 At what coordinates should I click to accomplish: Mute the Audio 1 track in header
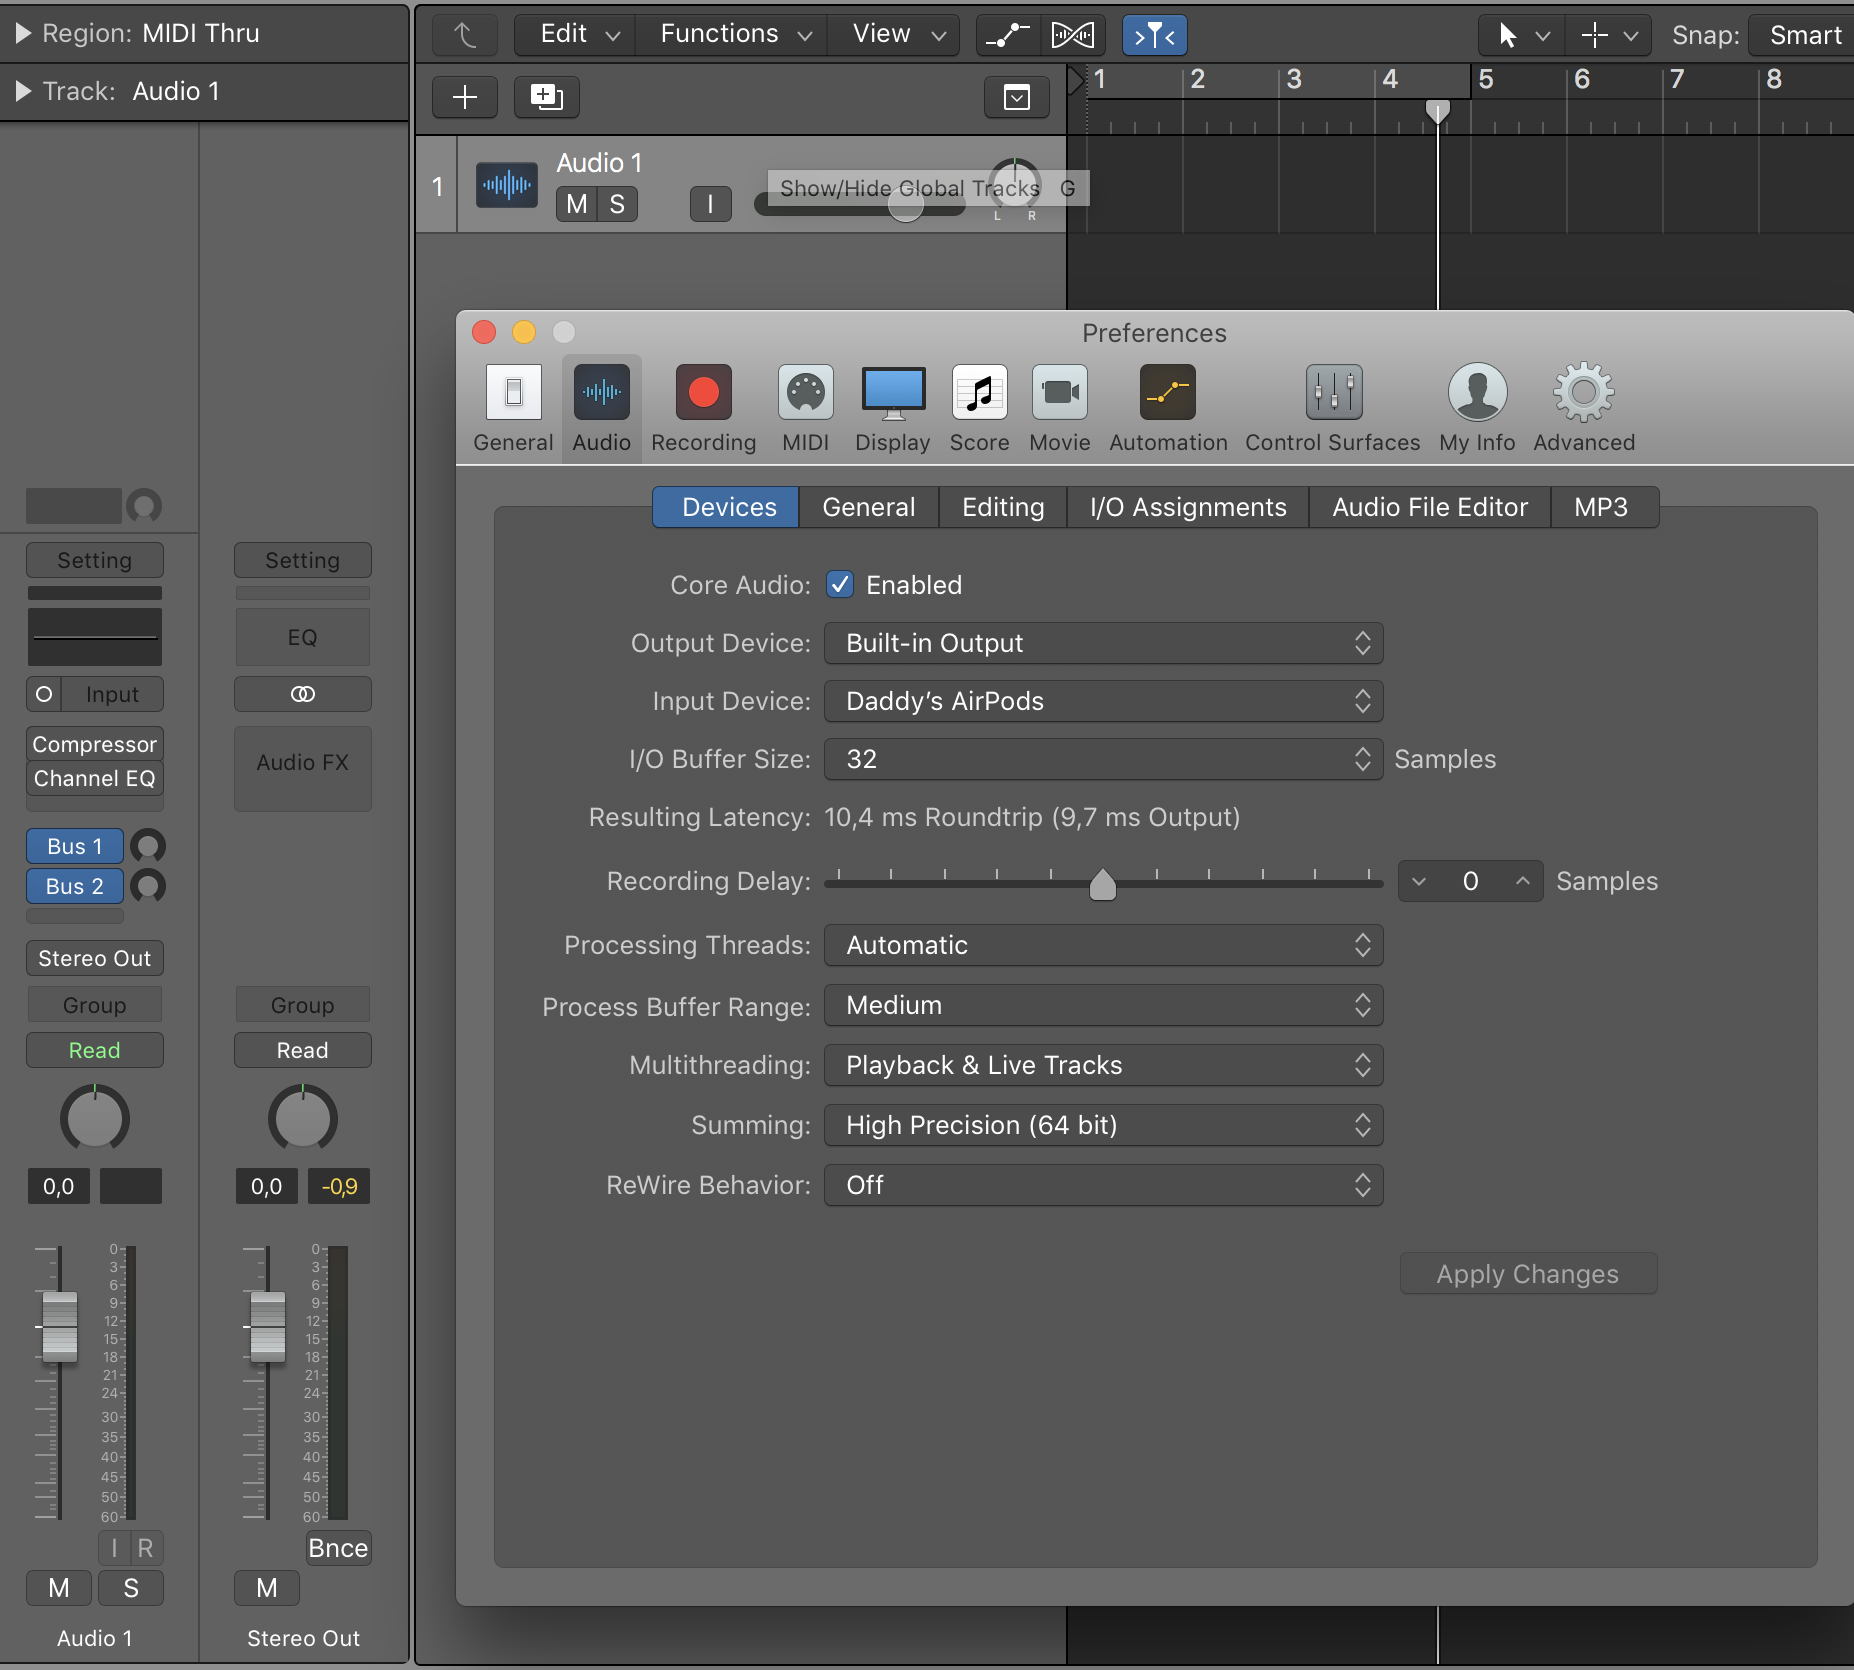[x=576, y=204]
